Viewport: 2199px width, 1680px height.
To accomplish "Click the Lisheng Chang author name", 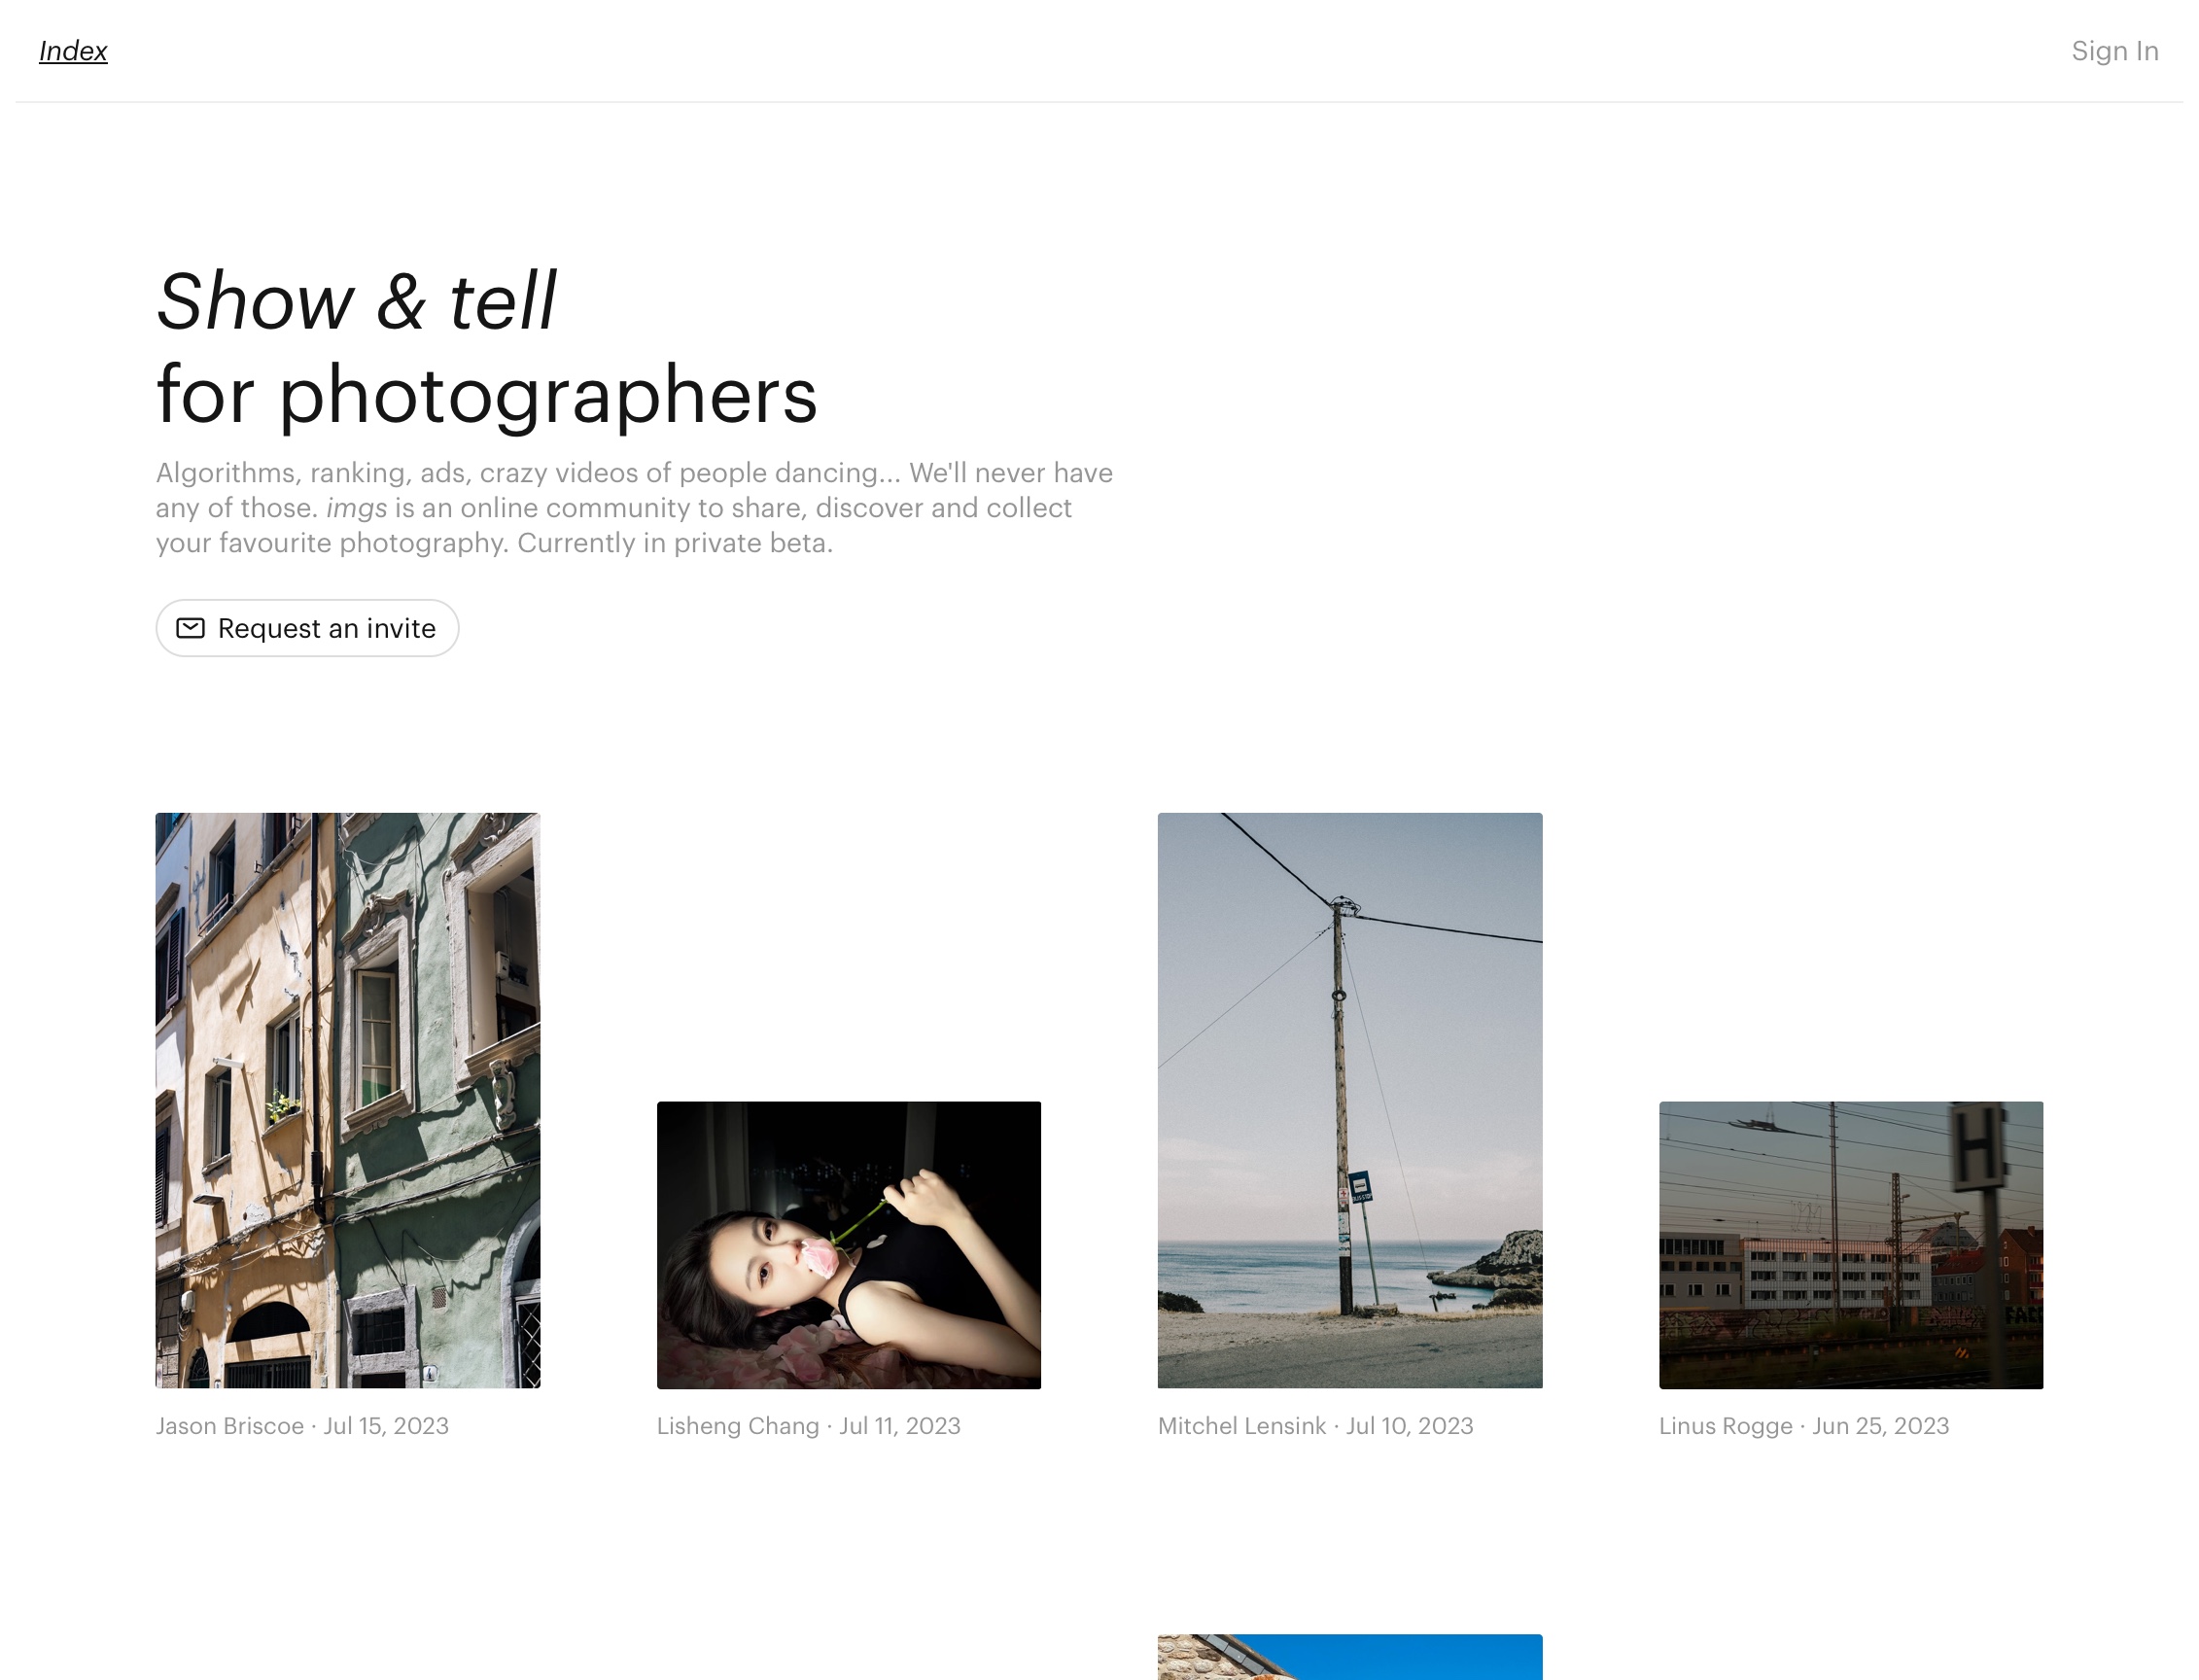I will pyautogui.click(x=738, y=1426).
